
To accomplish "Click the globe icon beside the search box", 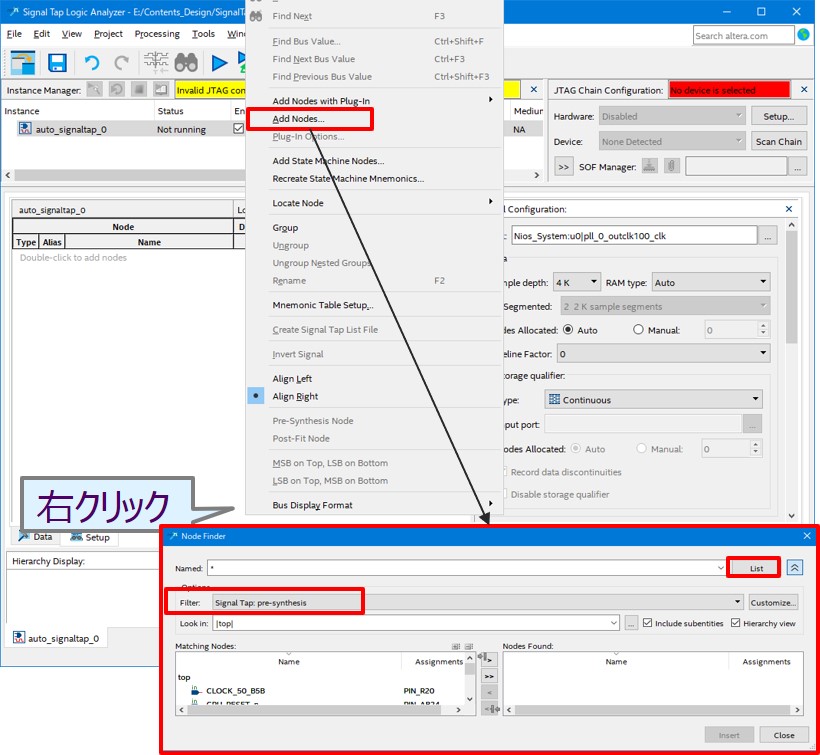I will [803, 35].
